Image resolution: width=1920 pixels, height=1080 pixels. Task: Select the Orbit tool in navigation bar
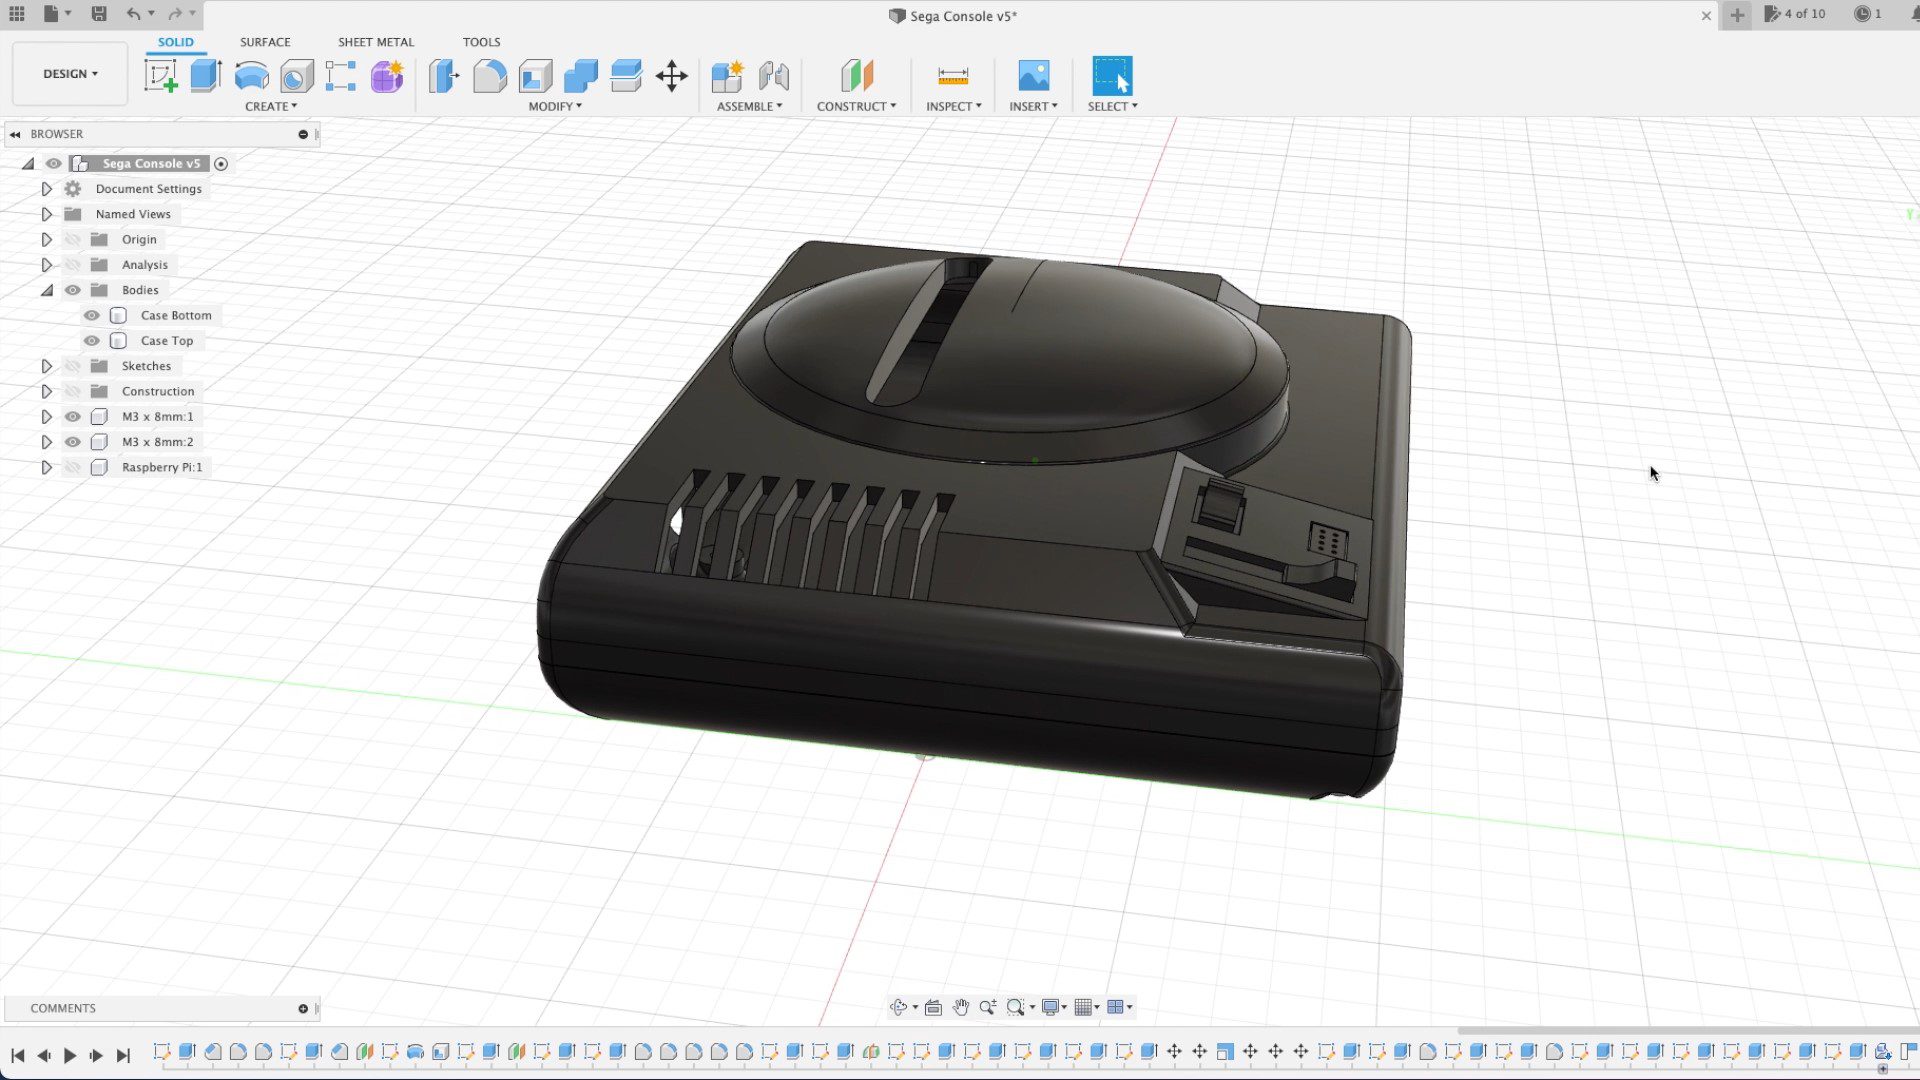pos(900,1007)
